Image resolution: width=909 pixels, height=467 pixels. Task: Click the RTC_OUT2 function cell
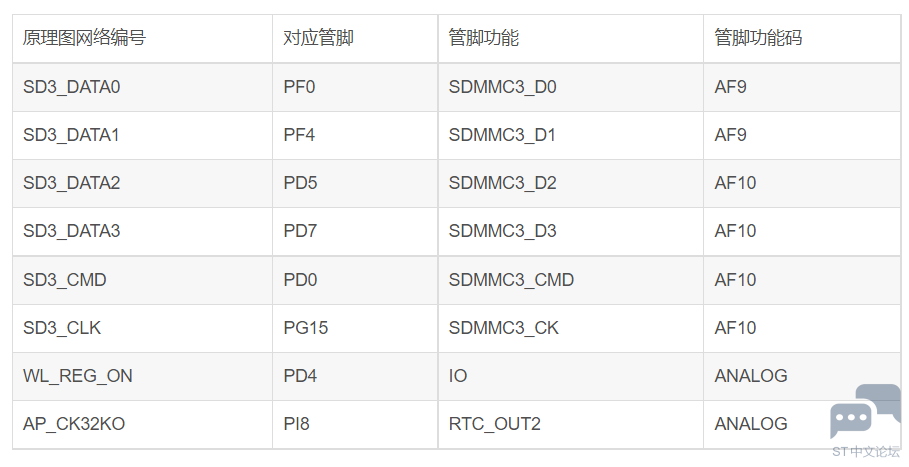click(570, 424)
